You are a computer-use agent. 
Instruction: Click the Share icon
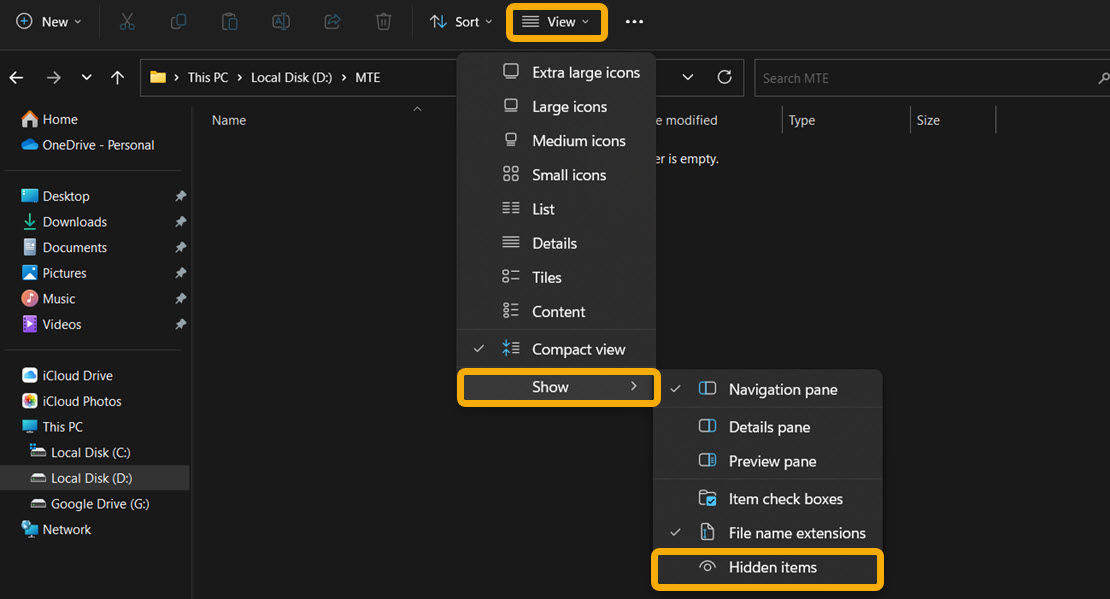(332, 21)
